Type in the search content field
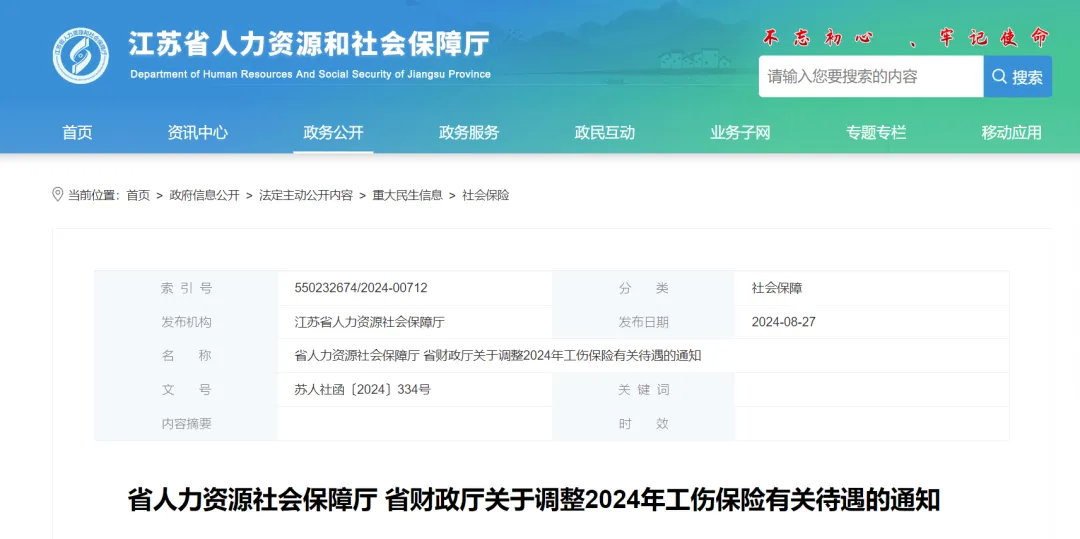The height and width of the screenshot is (539, 1080). [870, 77]
